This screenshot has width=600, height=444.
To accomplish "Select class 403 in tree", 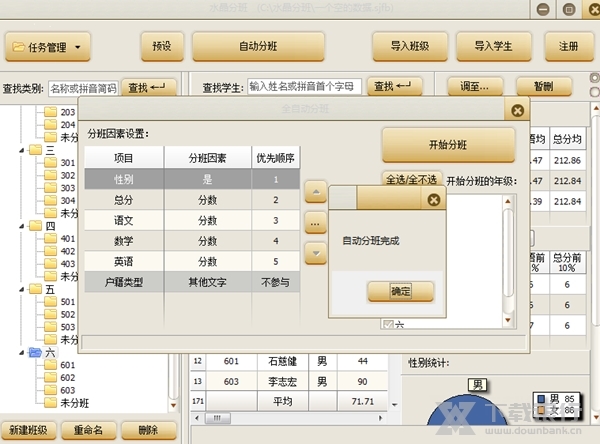I will tap(68, 264).
